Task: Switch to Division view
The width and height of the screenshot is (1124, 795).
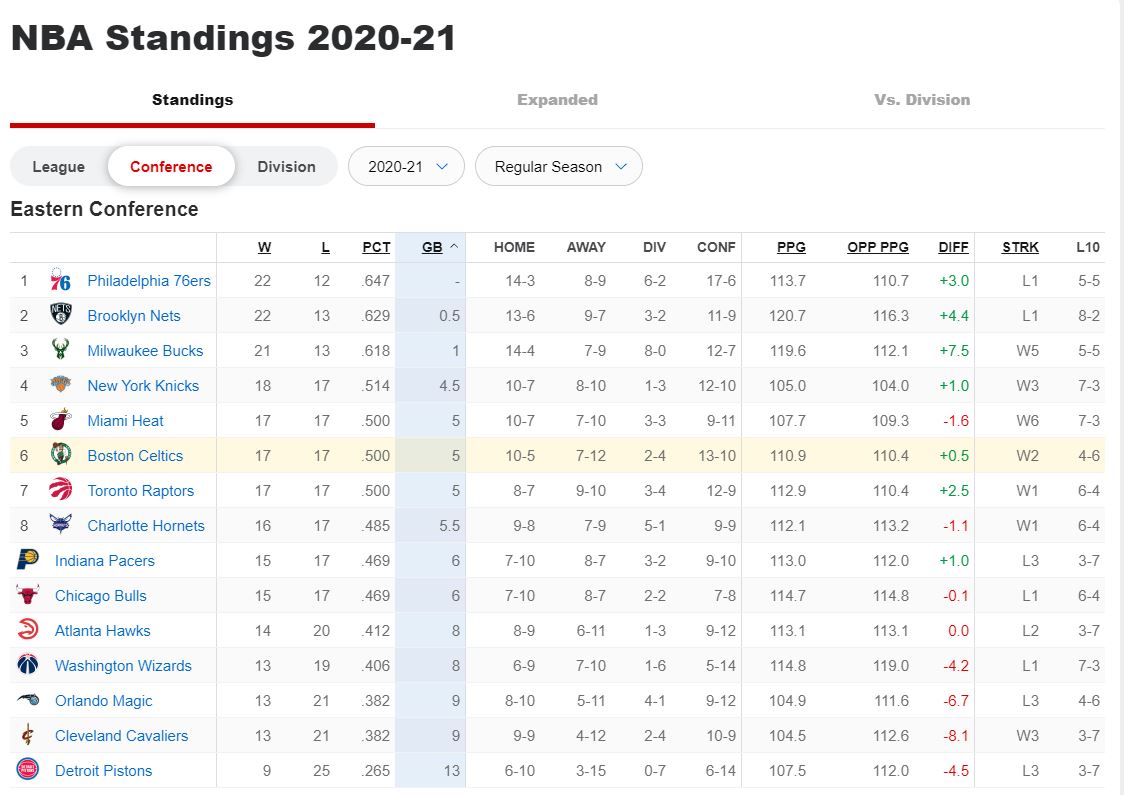Action: (x=287, y=166)
